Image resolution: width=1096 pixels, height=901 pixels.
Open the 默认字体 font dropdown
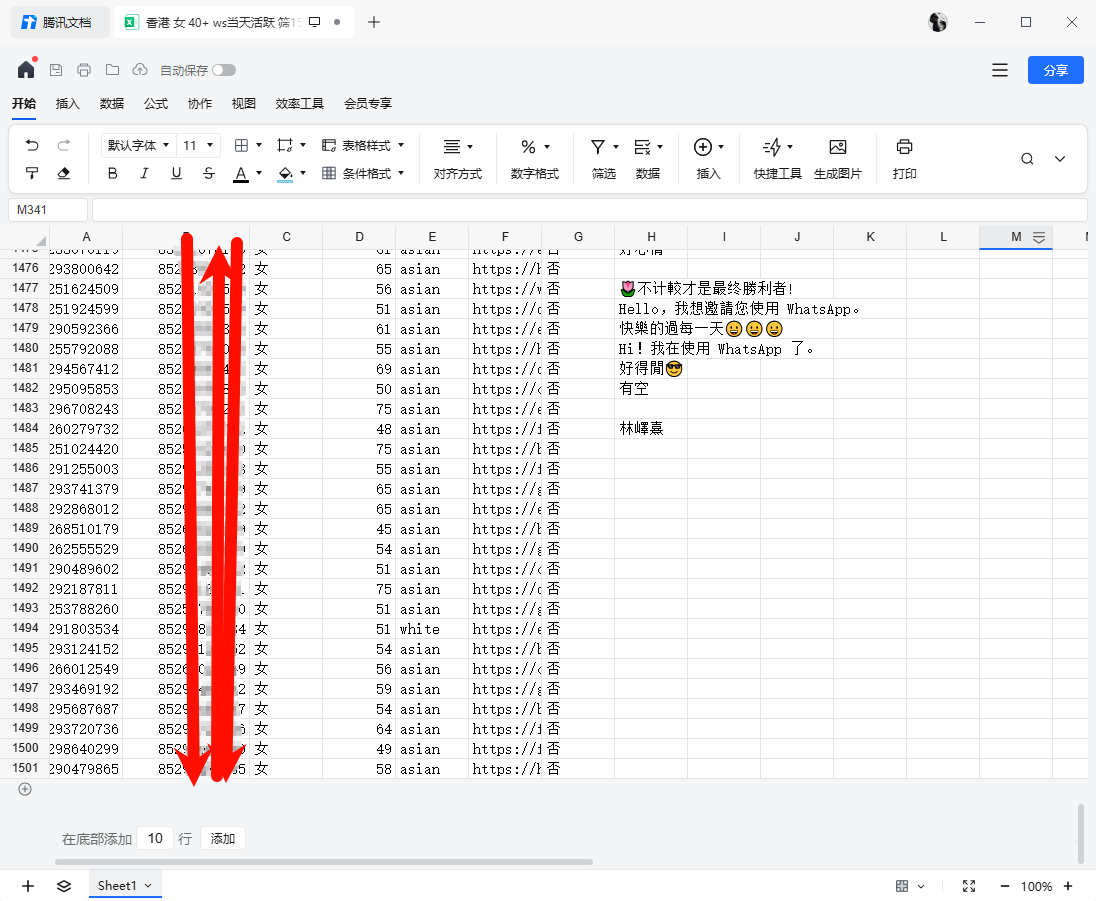(138, 144)
